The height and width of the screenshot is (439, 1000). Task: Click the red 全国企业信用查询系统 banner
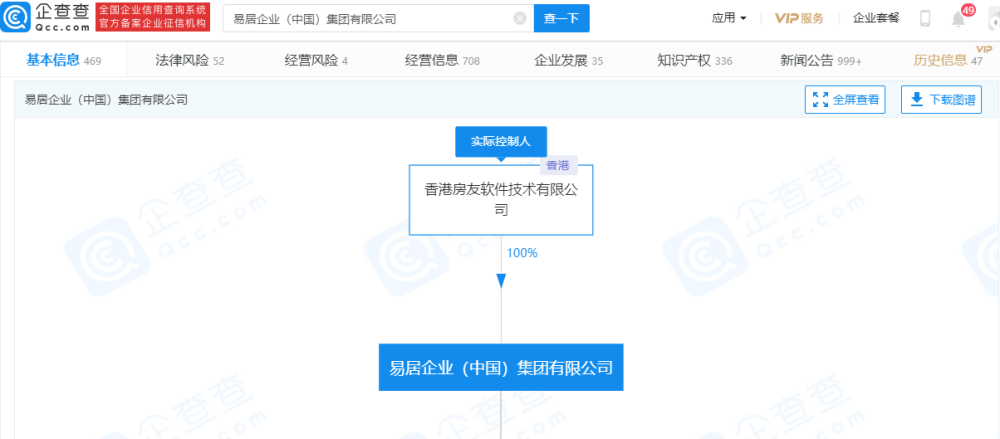click(x=152, y=17)
